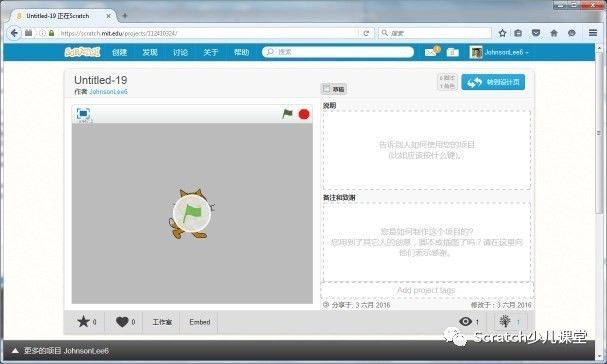Image resolution: width=607 pixels, height=364 pixels.
Task: Click the Pocket shield icon in toolbar
Action: point(536,33)
